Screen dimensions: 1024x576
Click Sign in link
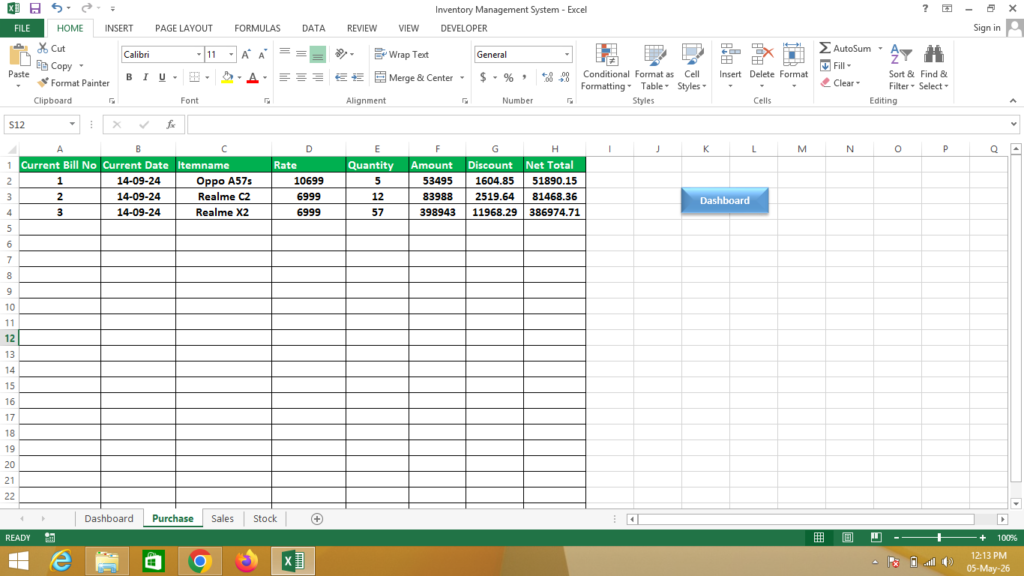tap(986, 27)
